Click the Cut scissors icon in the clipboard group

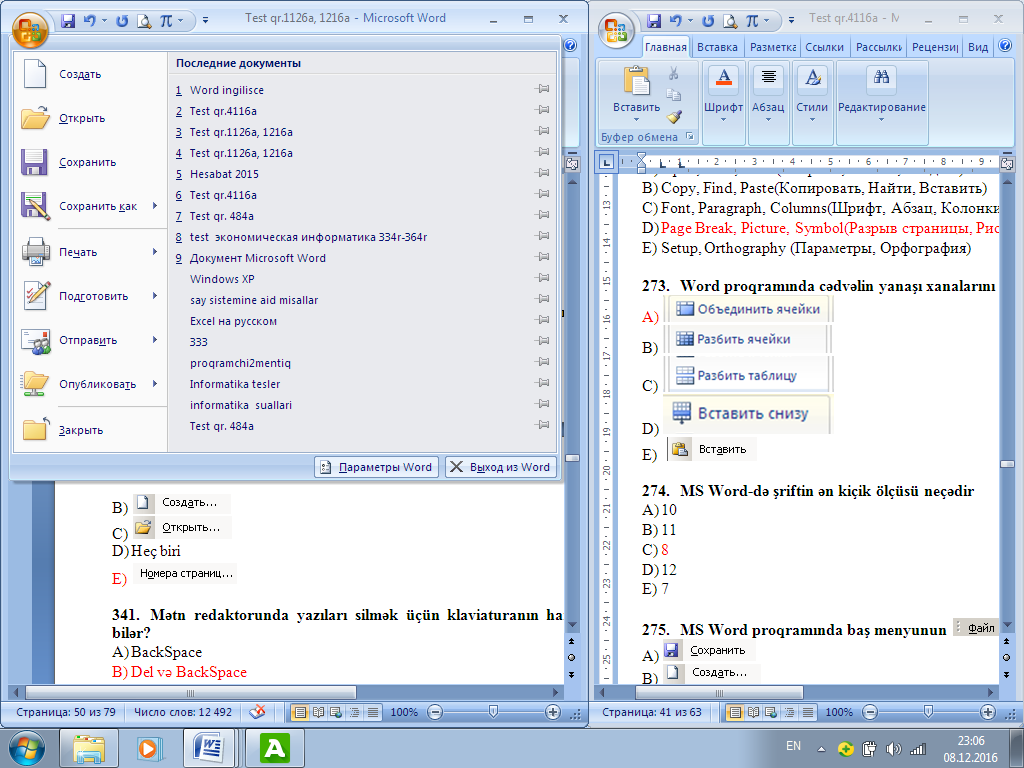click(x=674, y=73)
